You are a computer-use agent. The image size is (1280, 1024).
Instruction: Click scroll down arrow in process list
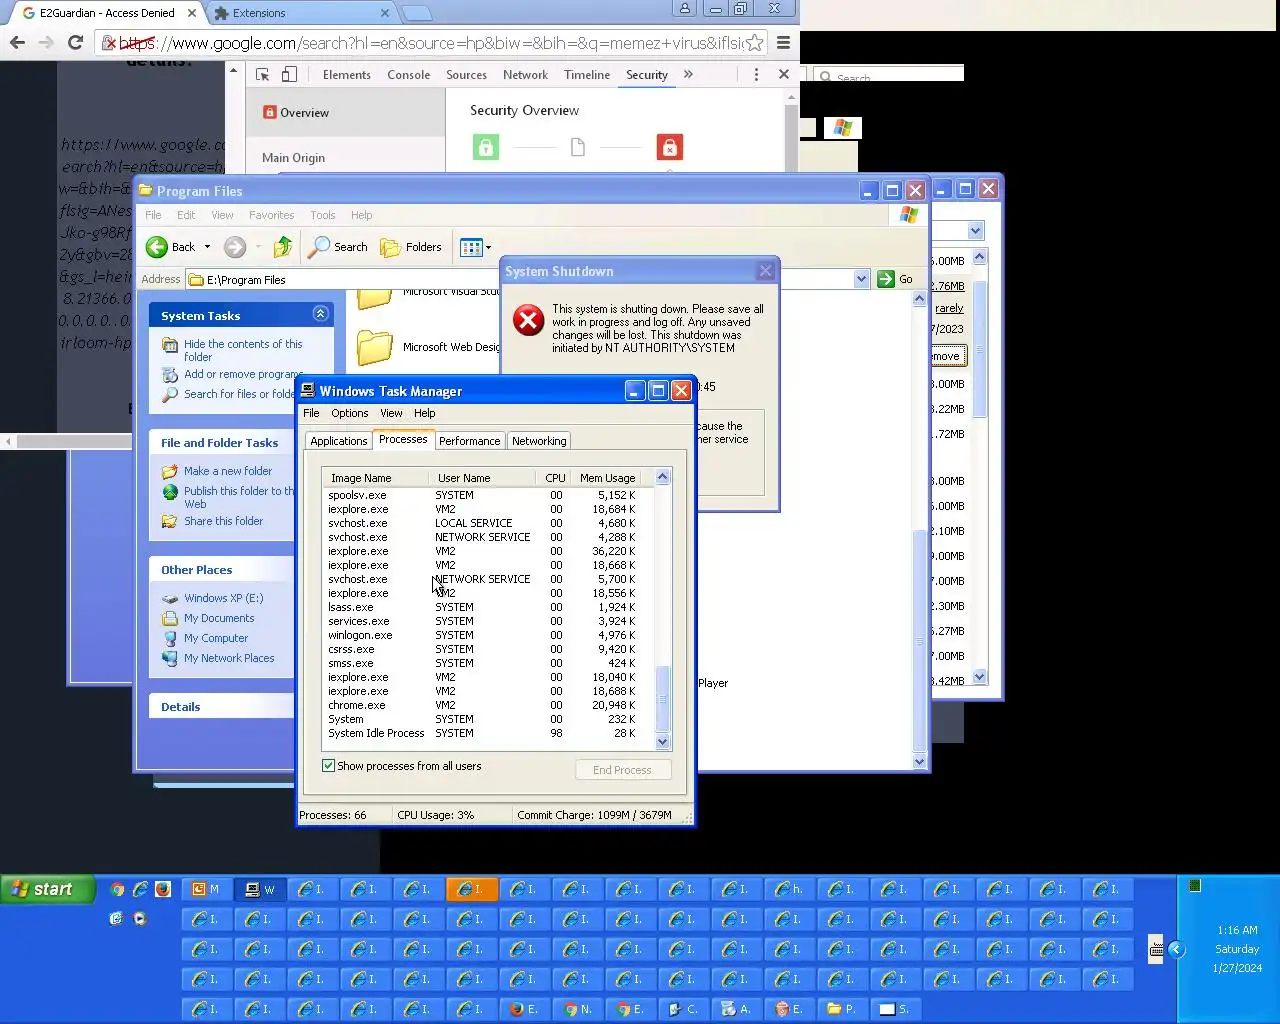tap(662, 741)
